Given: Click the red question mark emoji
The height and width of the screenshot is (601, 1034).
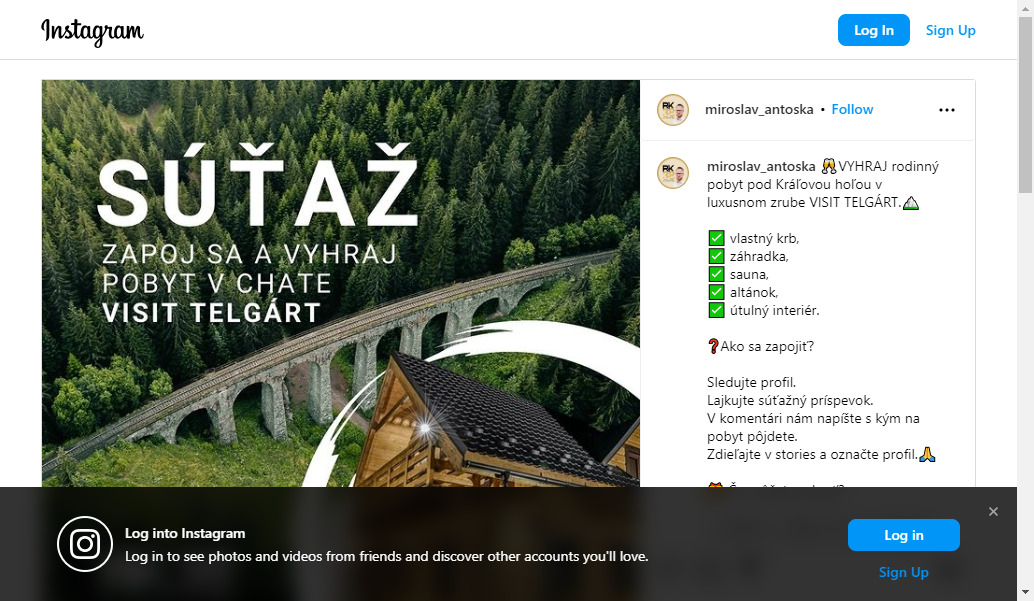Looking at the screenshot, I should (713, 346).
